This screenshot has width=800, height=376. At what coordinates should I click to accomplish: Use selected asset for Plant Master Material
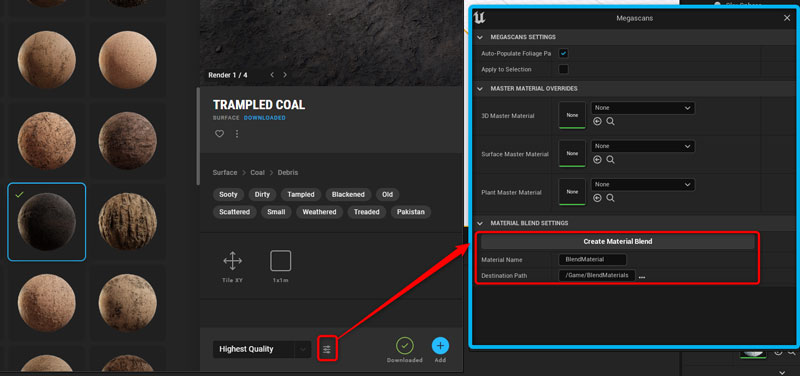[x=597, y=198]
